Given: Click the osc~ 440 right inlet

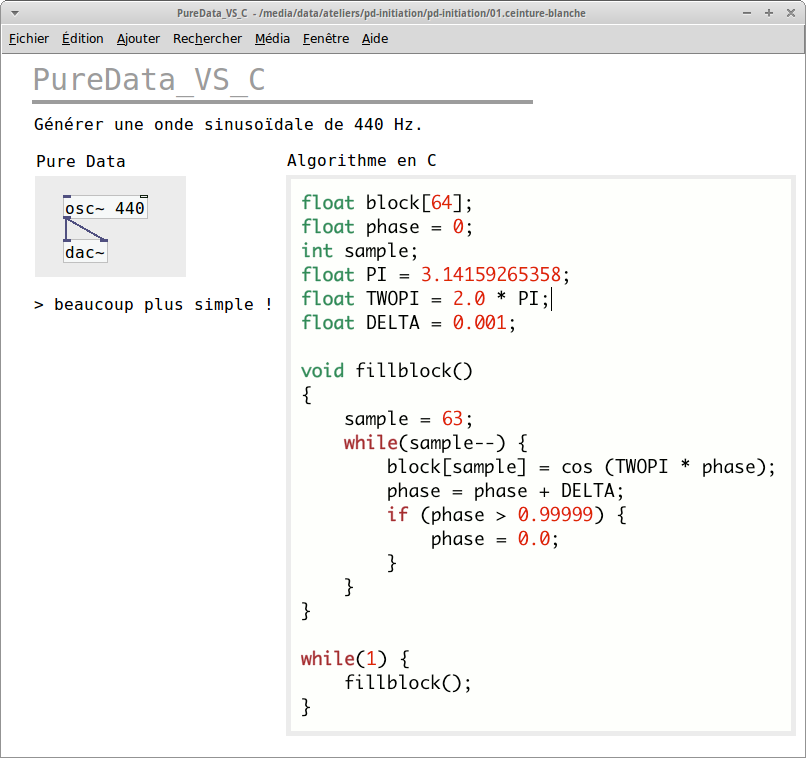Looking at the screenshot, I should [144, 197].
